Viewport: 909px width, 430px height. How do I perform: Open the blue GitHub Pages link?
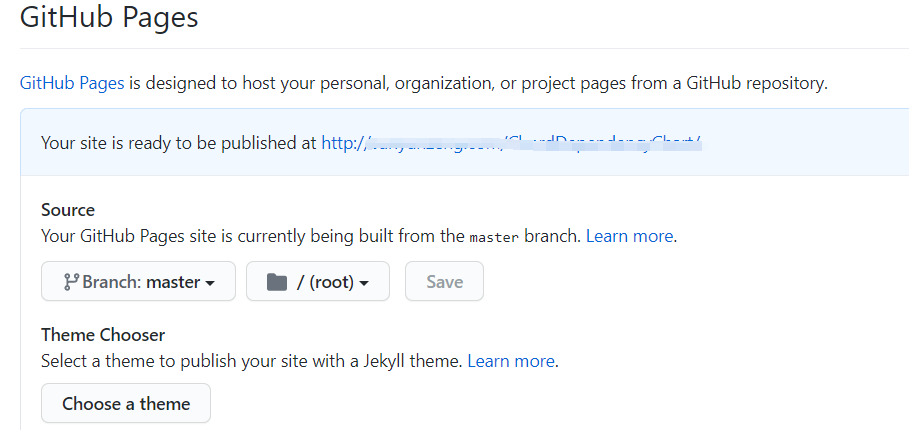pyautogui.click(x=72, y=83)
